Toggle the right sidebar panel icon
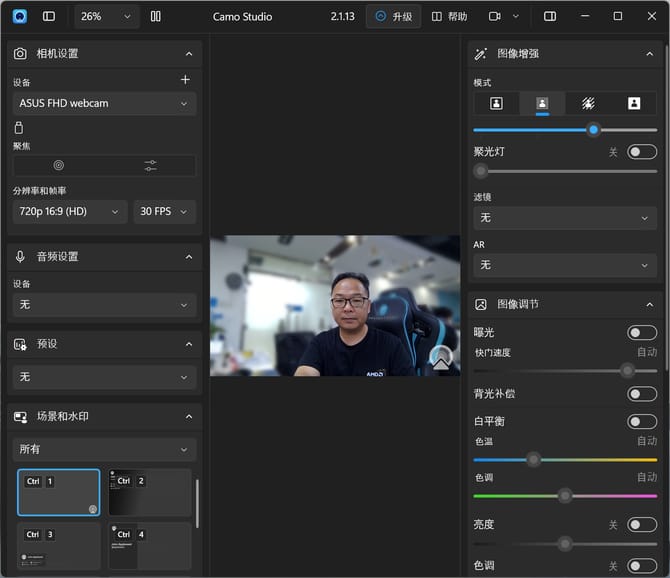Viewport: 670px width, 578px height. 550,16
